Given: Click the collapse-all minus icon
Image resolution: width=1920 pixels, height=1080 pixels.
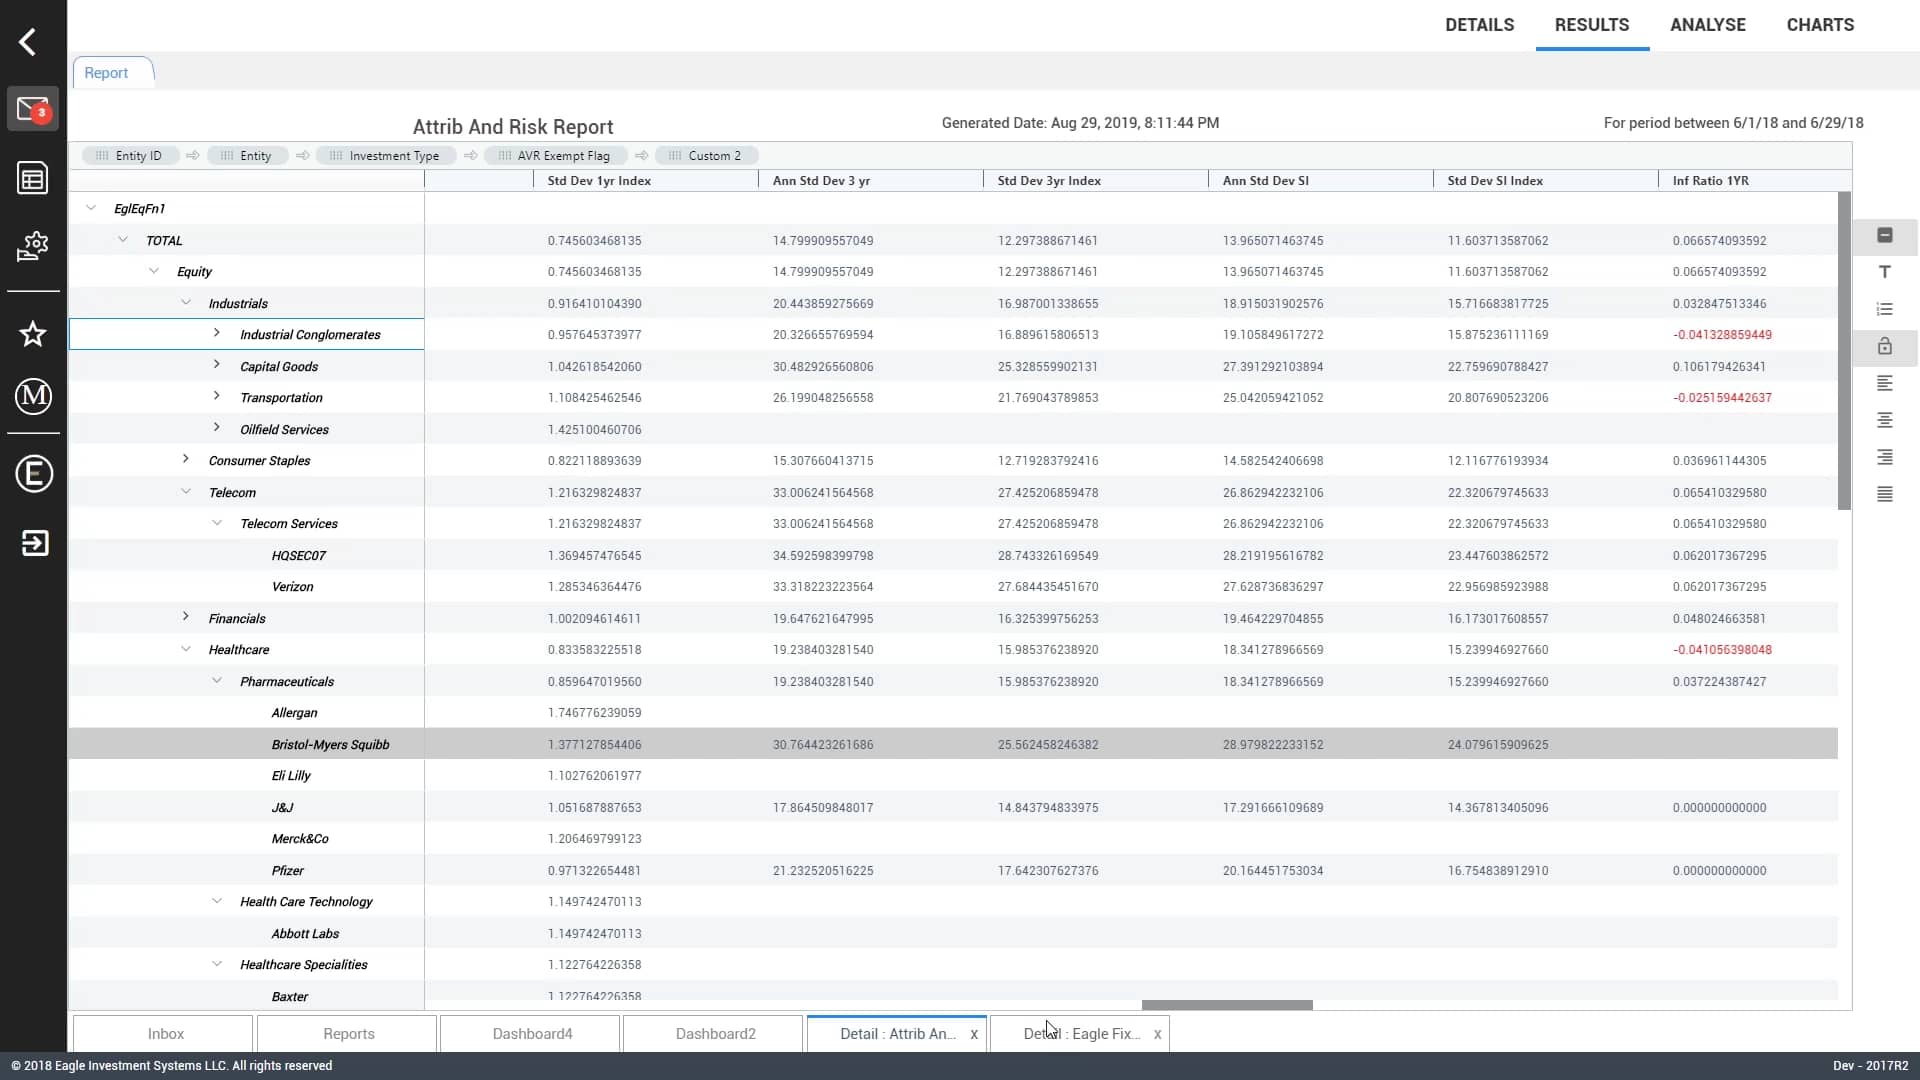Looking at the screenshot, I should coord(1885,235).
